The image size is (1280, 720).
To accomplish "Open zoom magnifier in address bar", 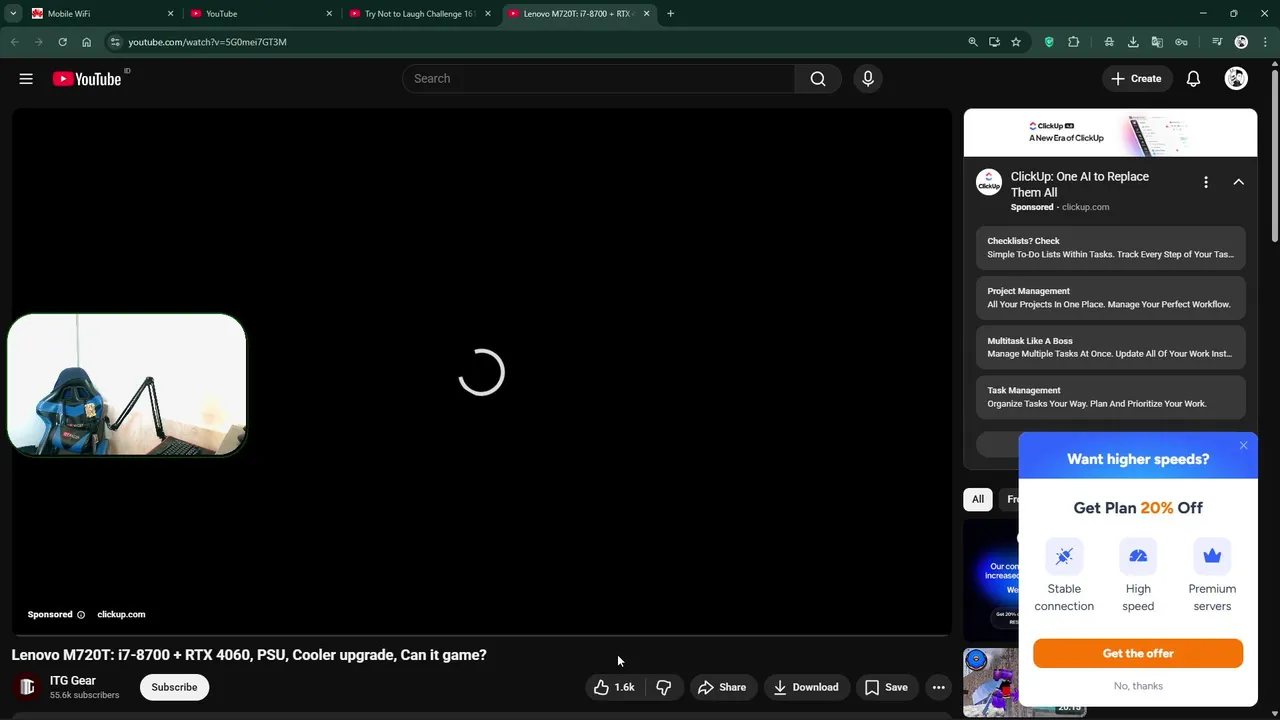I will click(973, 42).
